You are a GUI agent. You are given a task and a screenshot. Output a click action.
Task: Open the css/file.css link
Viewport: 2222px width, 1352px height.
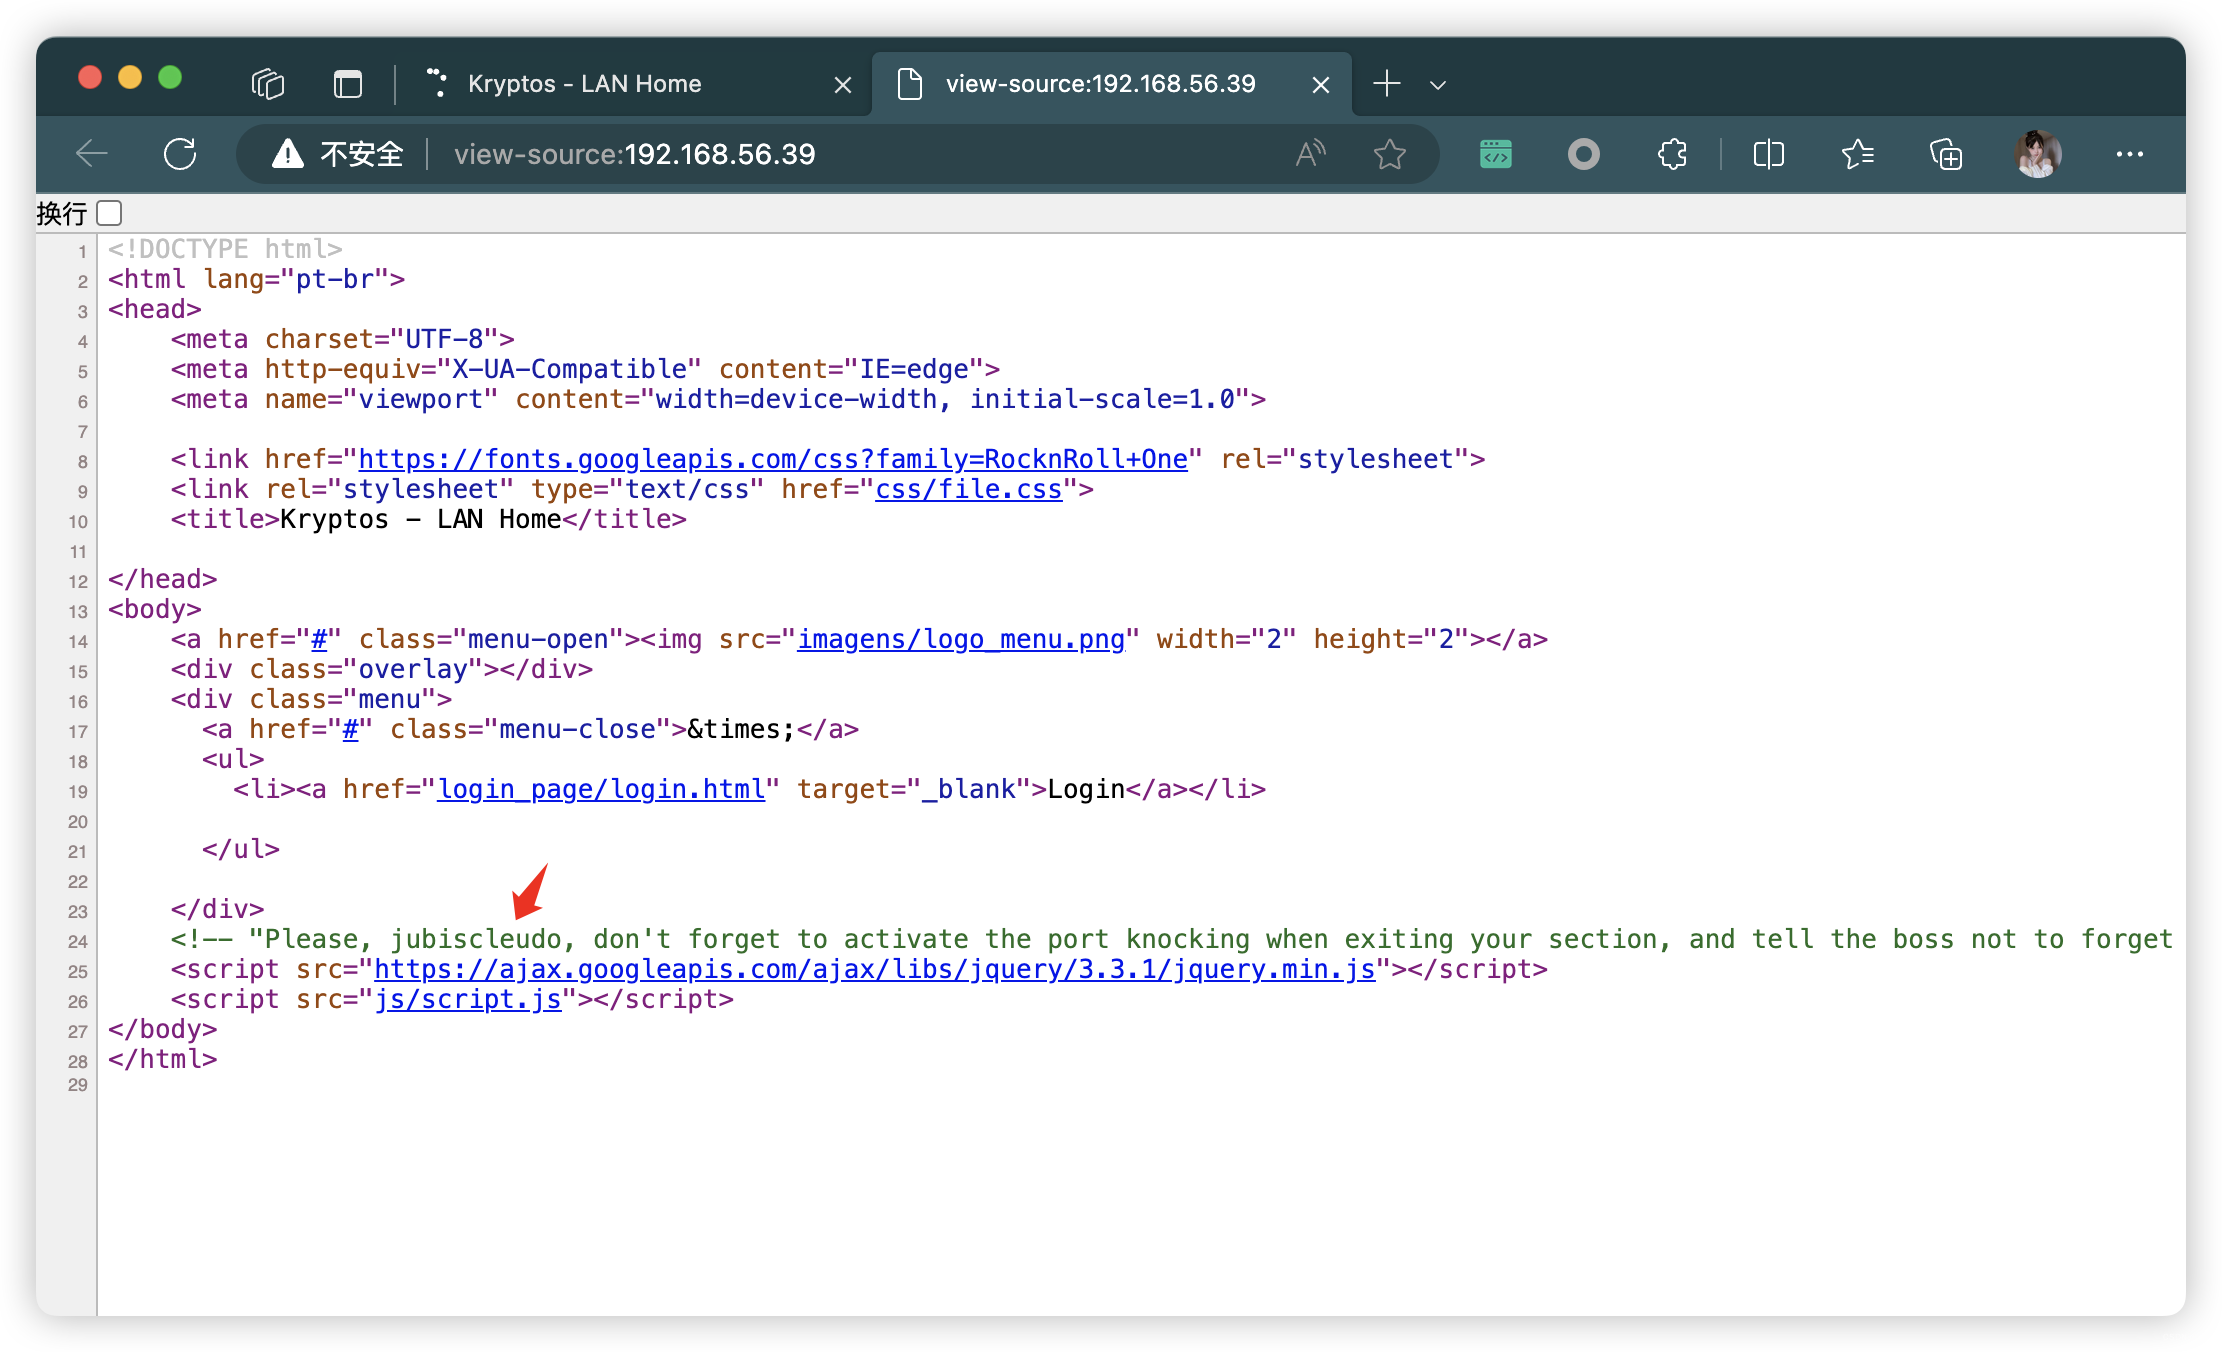(968, 489)
